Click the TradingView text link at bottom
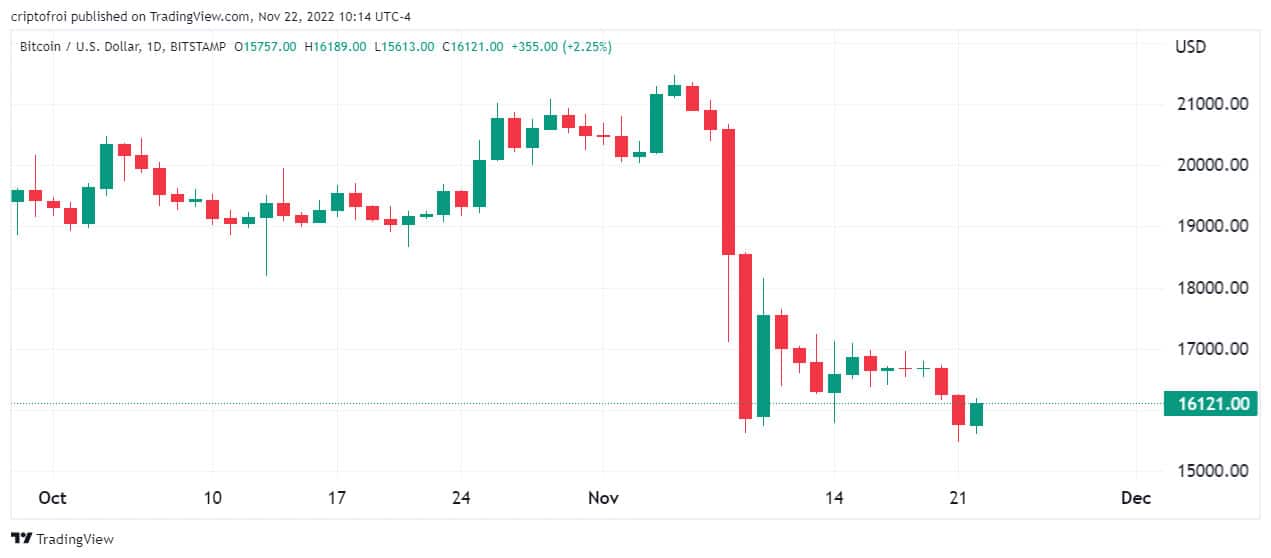Image resolution: width=1271 pixels, height=558 pixels. click(73, 539)
